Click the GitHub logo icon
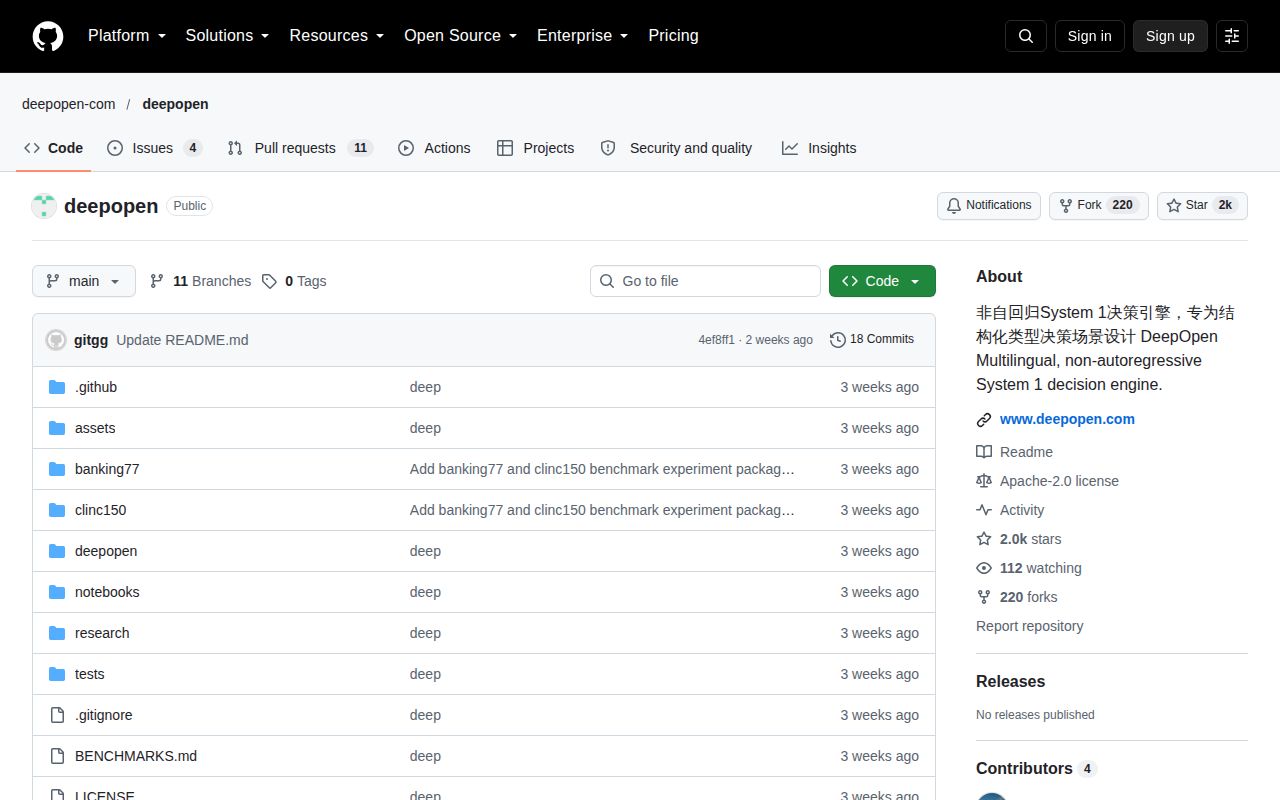Image resolution: width=1280 pixels, height=800 pixels. (x=48, y=36)
